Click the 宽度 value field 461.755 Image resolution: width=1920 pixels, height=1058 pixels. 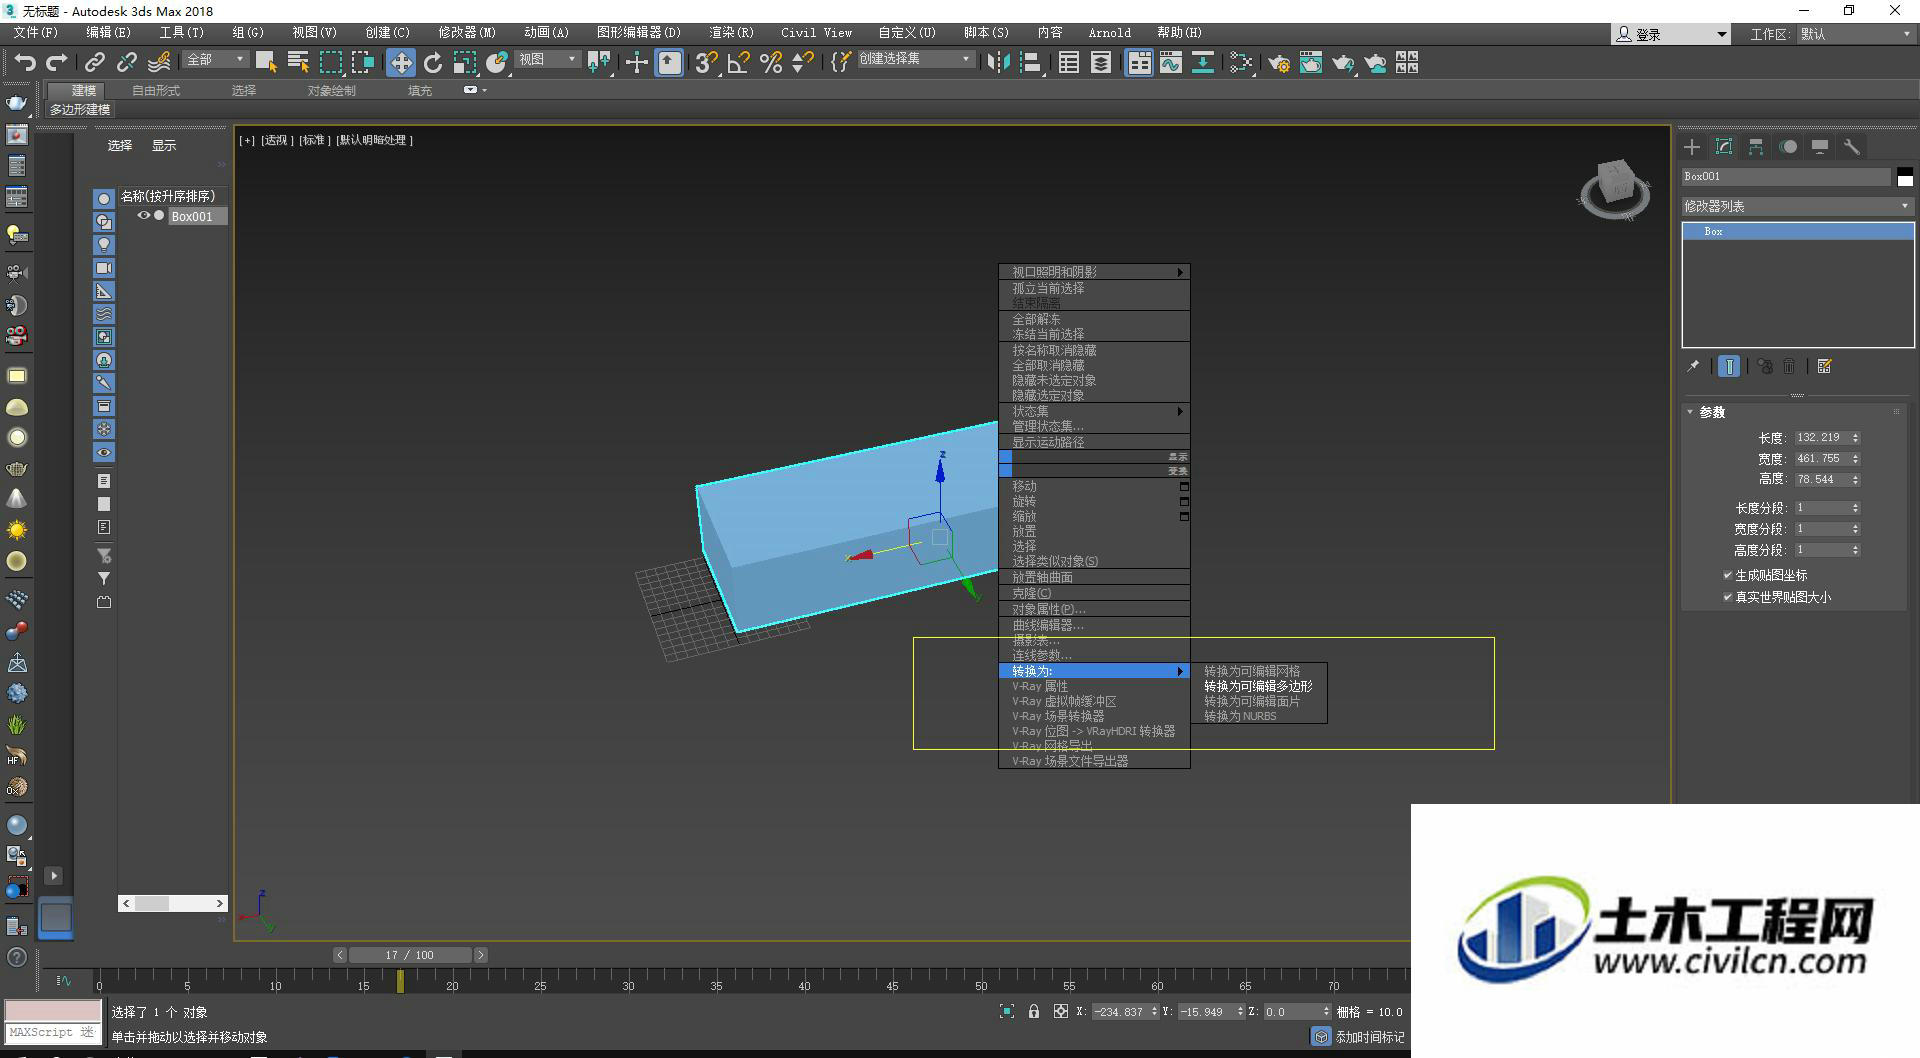click(1821, 459)
